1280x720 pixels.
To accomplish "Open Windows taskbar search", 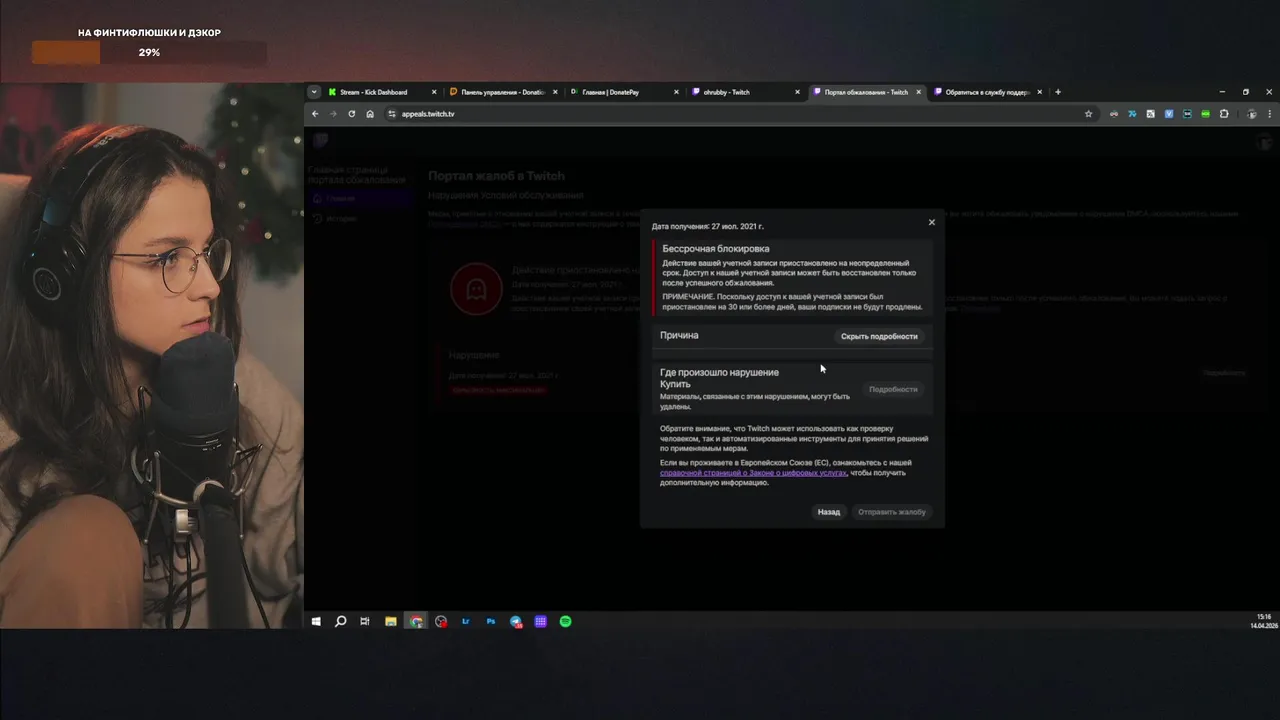I will click(340, 621).
